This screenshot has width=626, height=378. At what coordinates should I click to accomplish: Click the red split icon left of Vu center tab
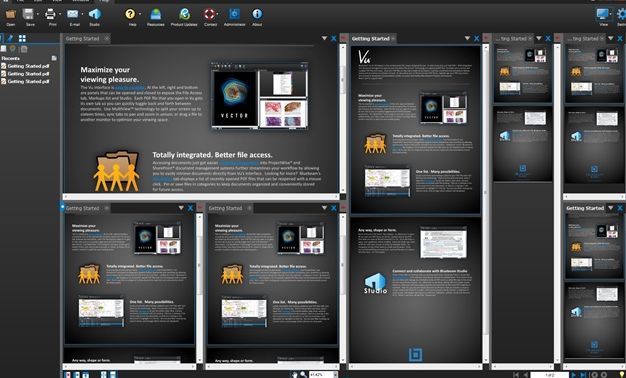pyautogui.click(x=343, y=38)
